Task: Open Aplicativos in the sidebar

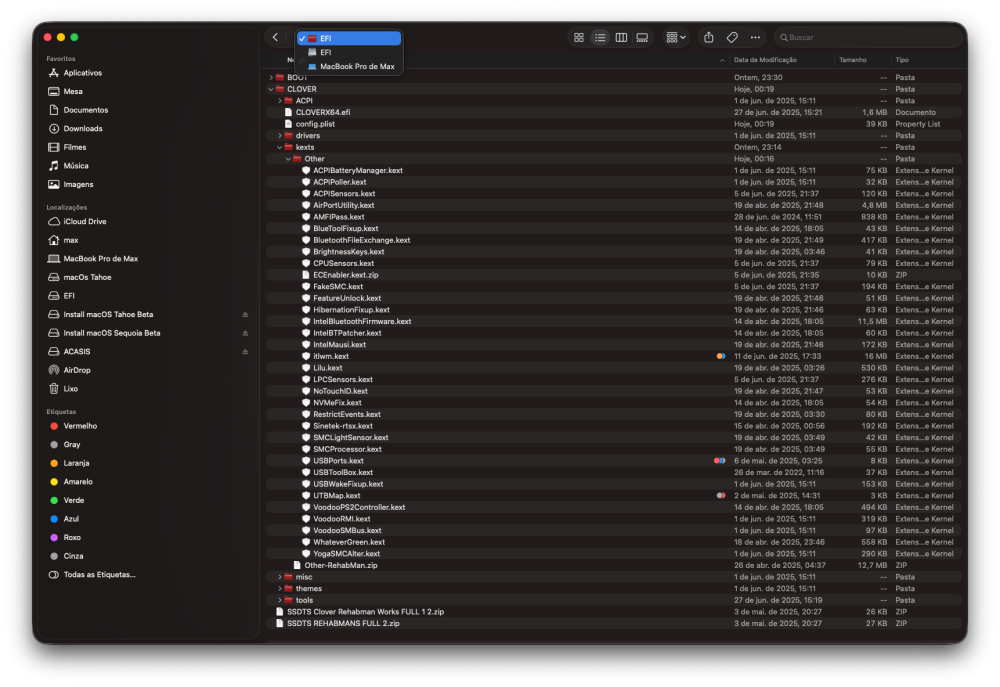Action: [82, 73]
